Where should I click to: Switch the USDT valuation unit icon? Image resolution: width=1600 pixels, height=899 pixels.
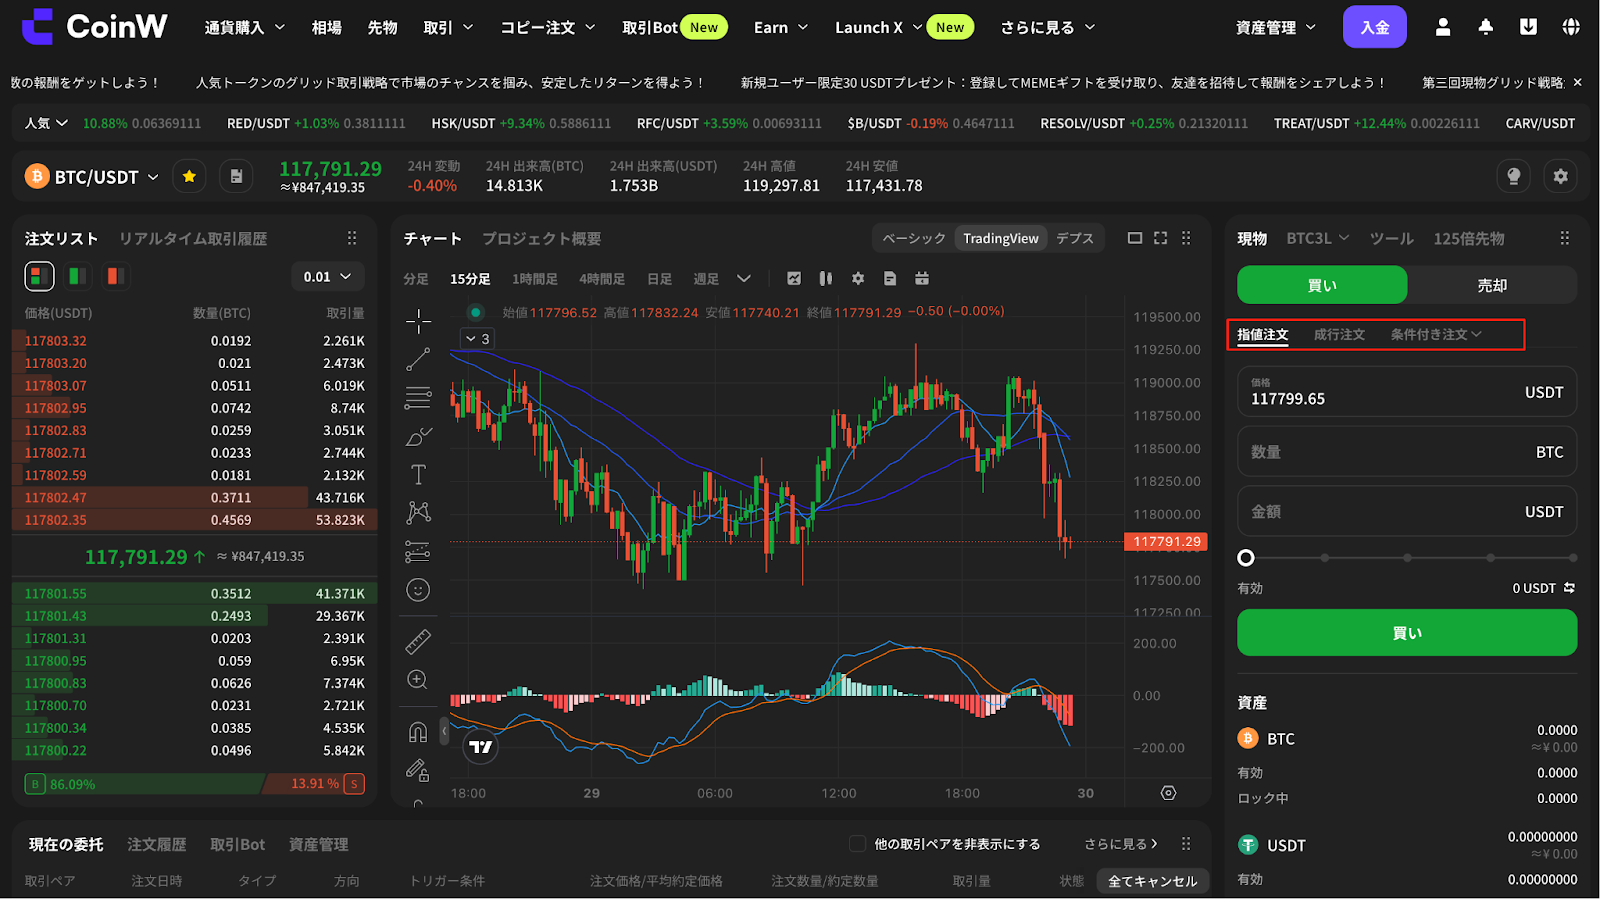tap(1569, 588)
